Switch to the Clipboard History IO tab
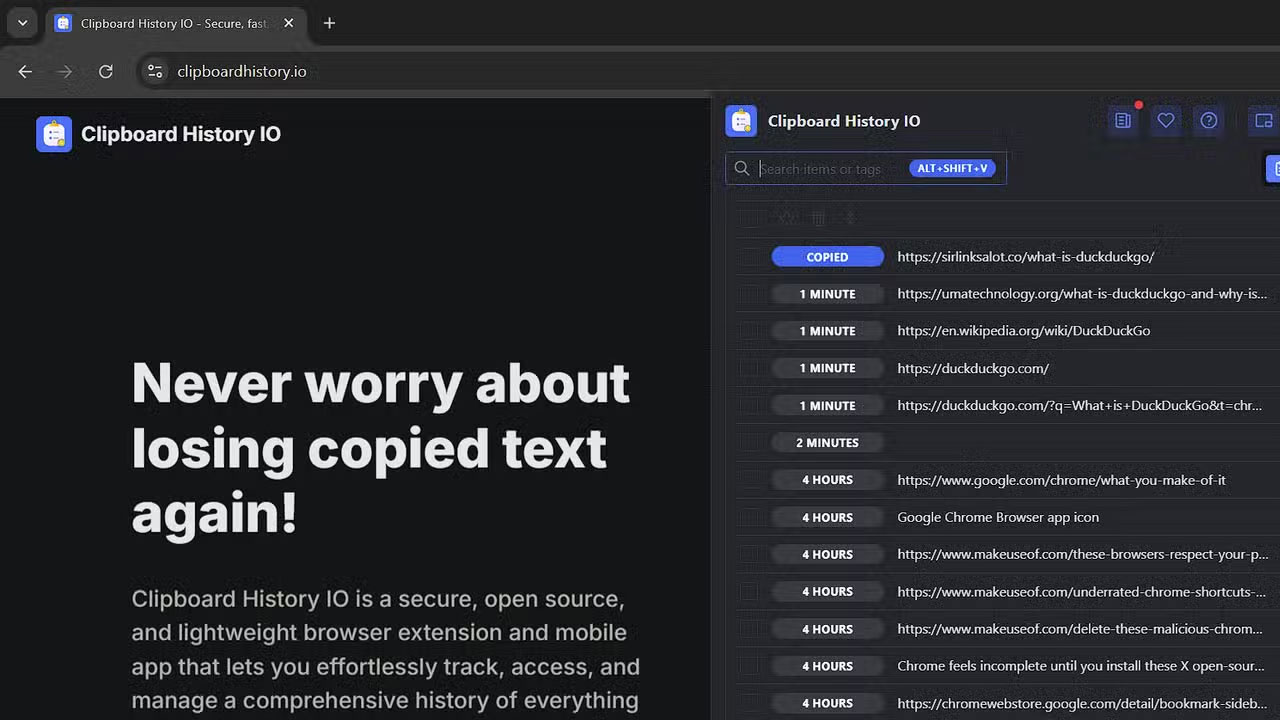The height and width of the screenshot is (720, 1280). (x=172, y=23)
